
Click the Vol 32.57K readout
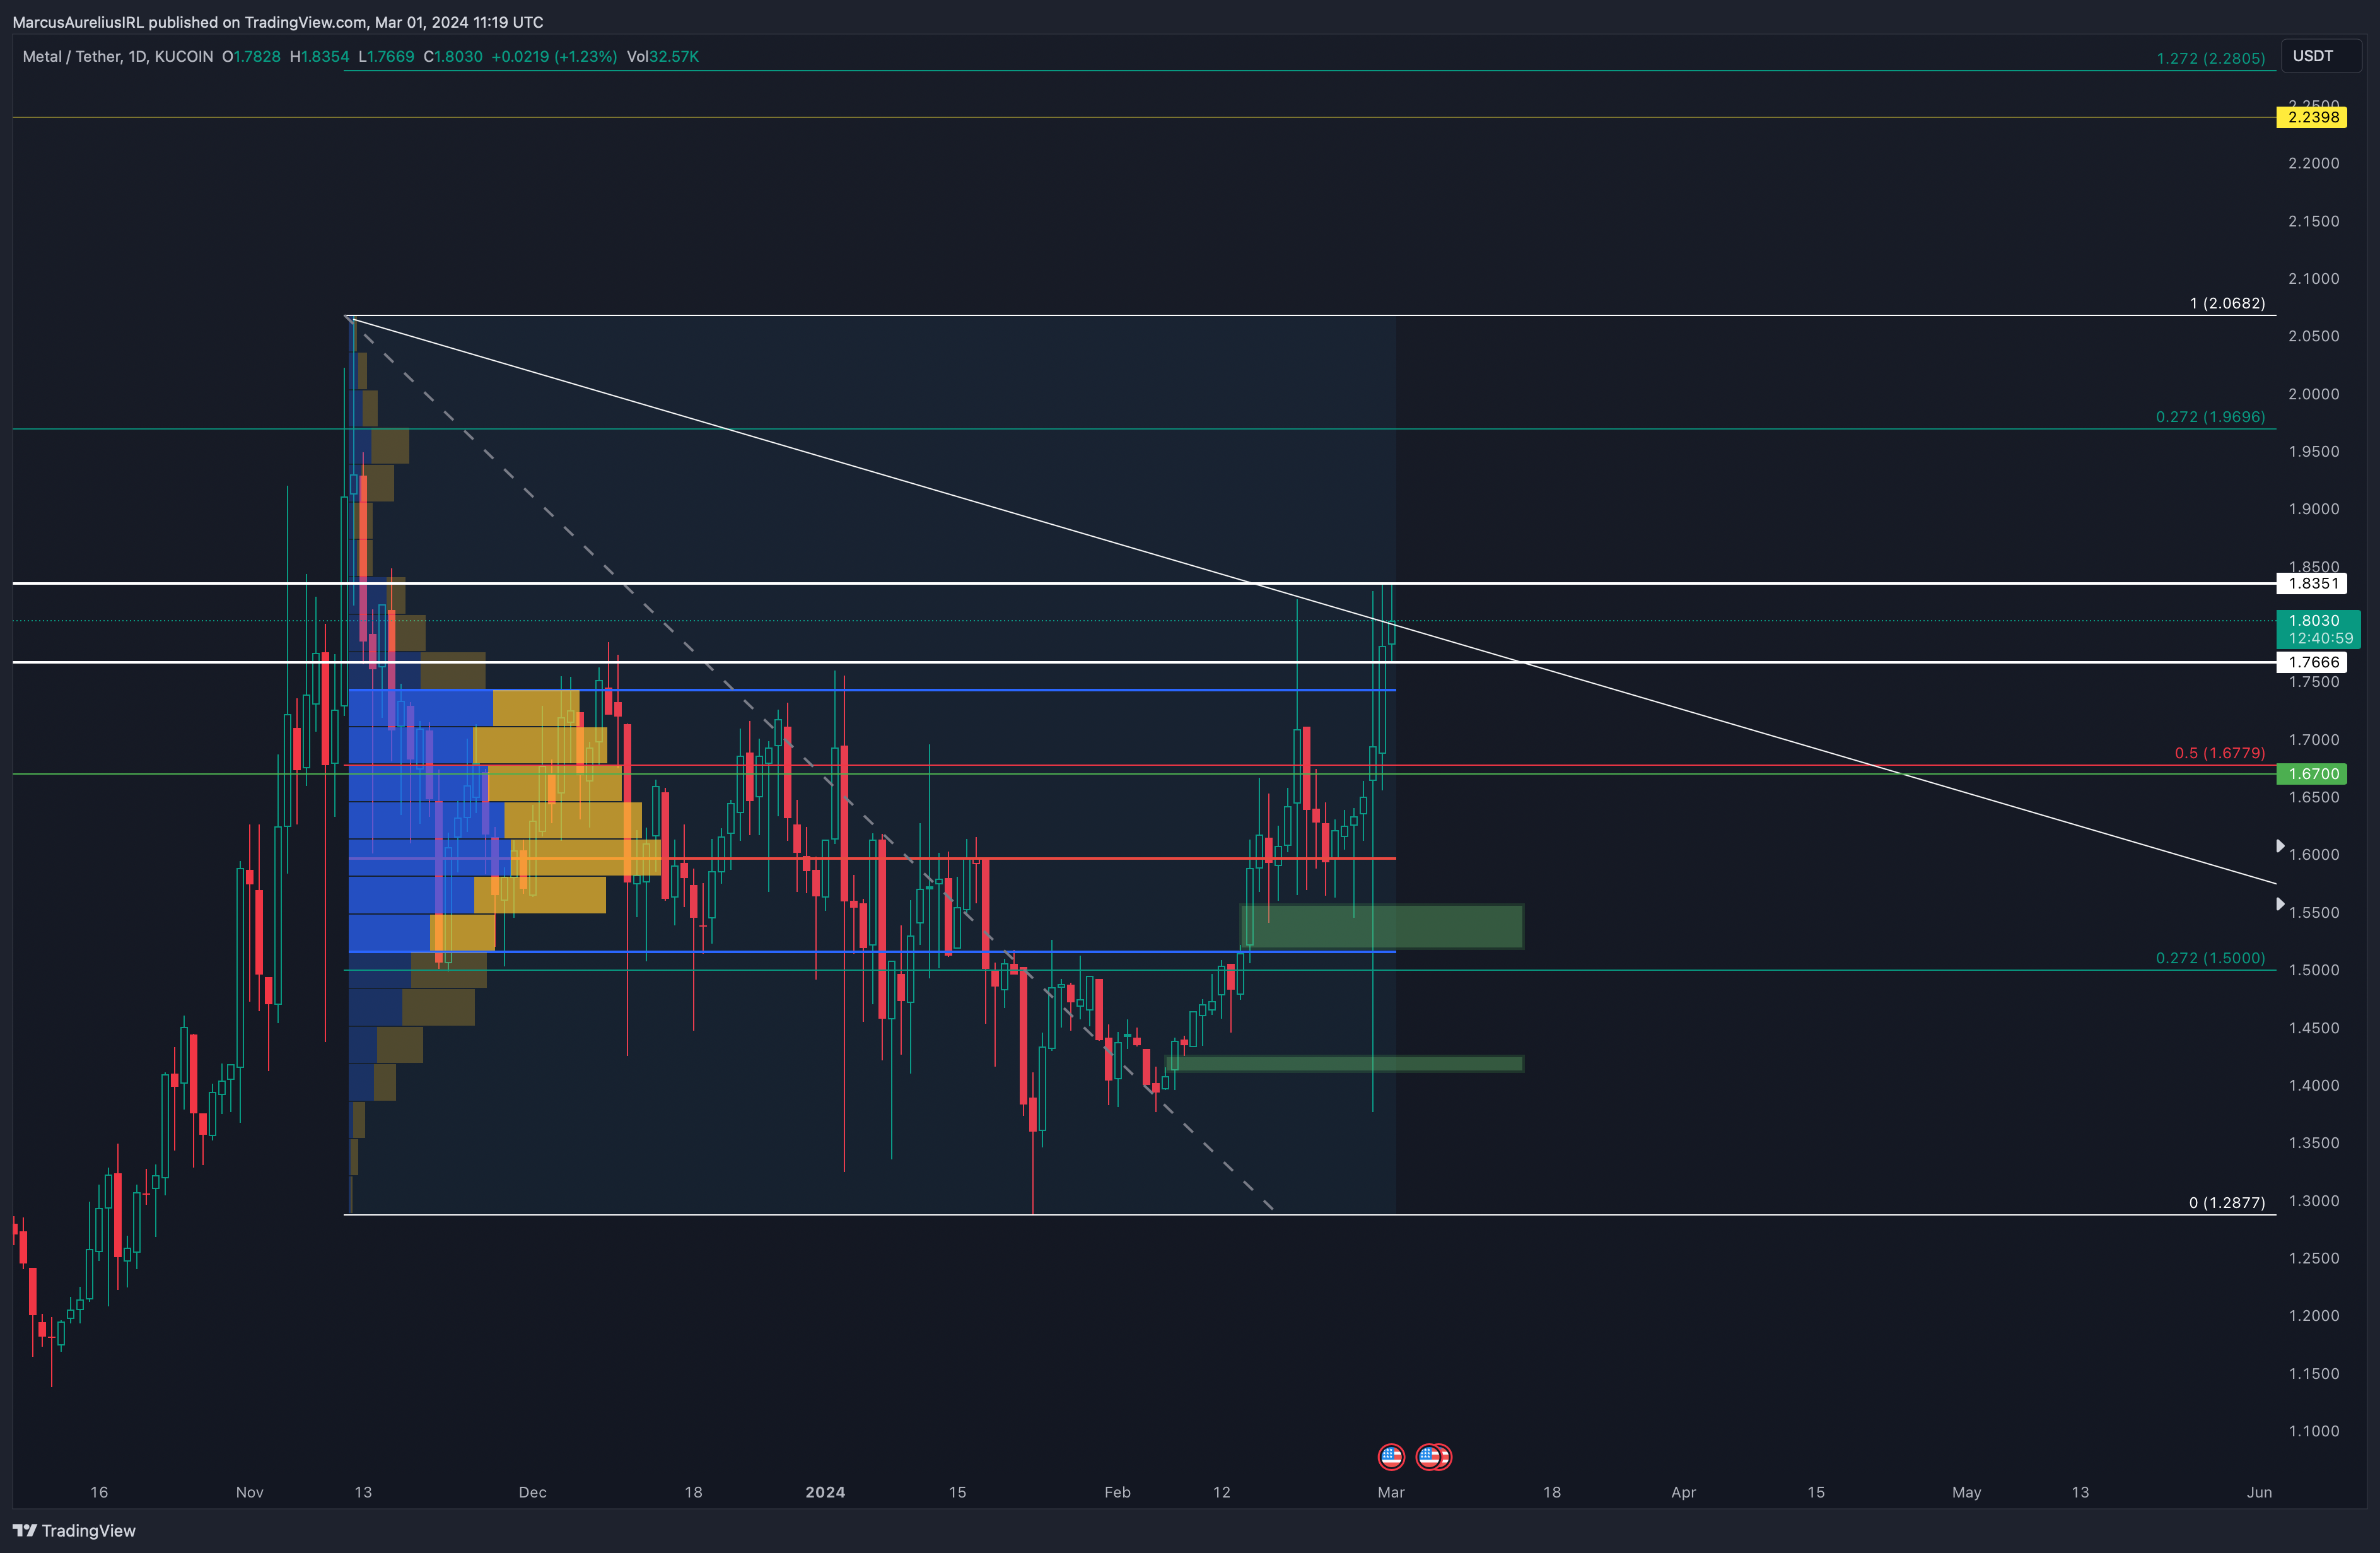tap(663, 57)
